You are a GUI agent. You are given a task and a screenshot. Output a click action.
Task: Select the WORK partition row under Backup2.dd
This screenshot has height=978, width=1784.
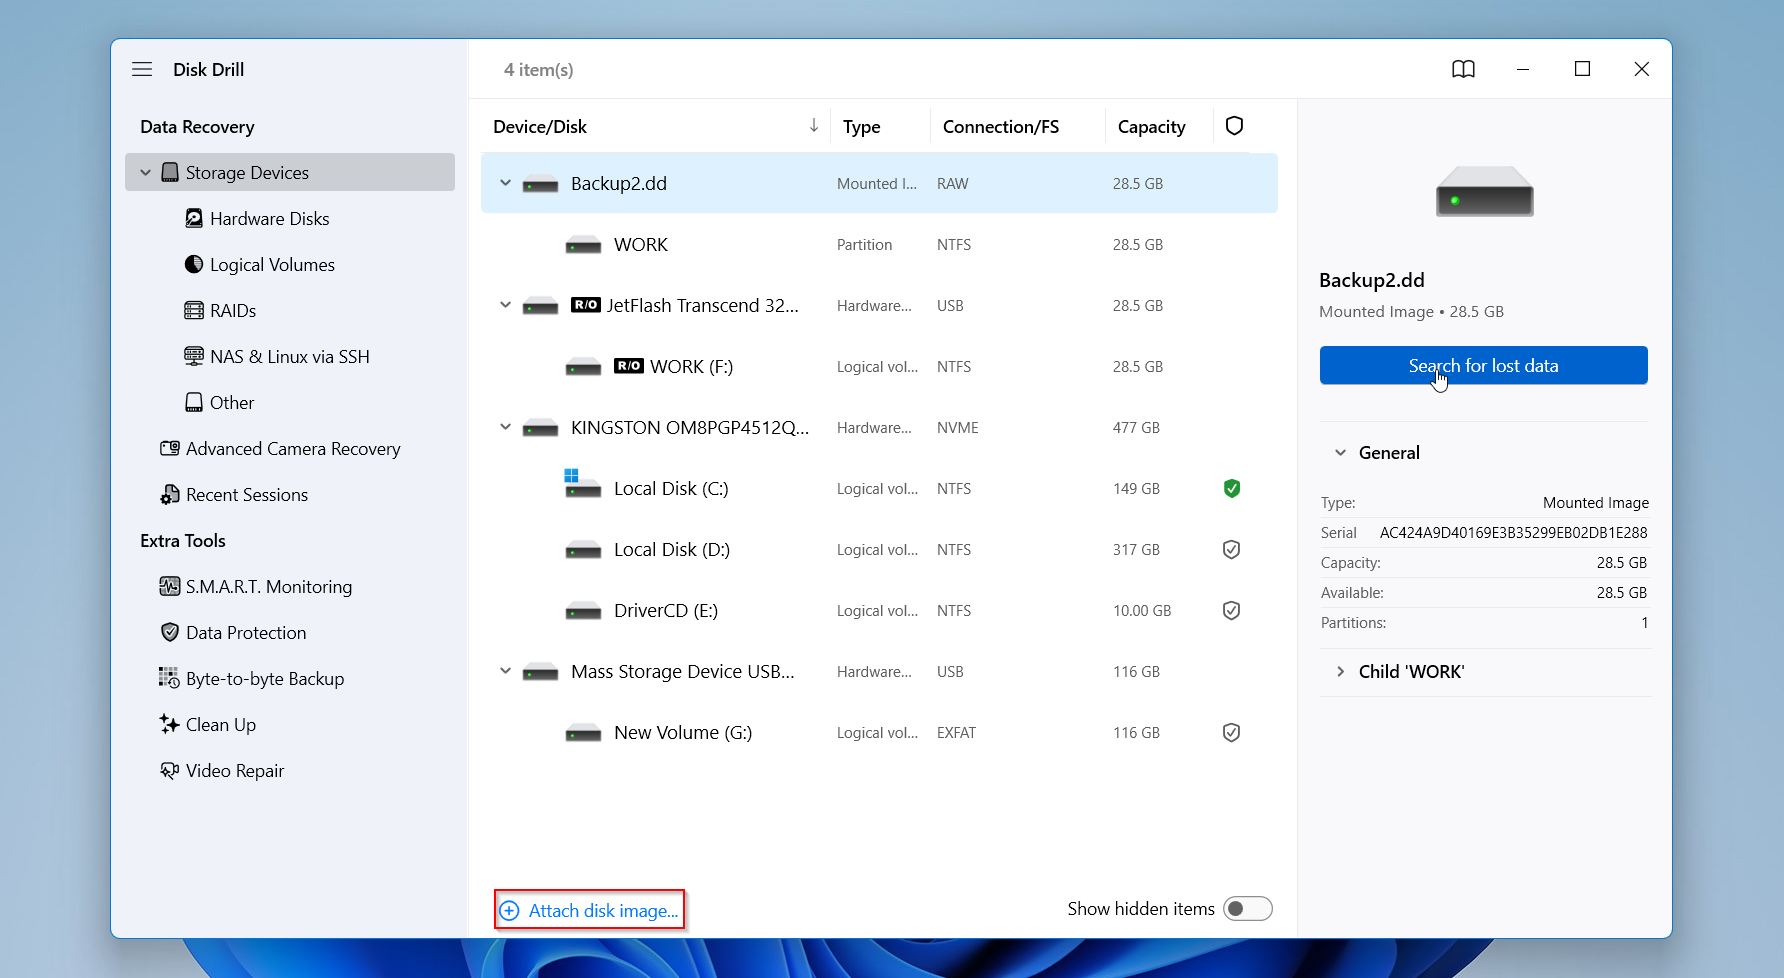(x=879, y=244)
